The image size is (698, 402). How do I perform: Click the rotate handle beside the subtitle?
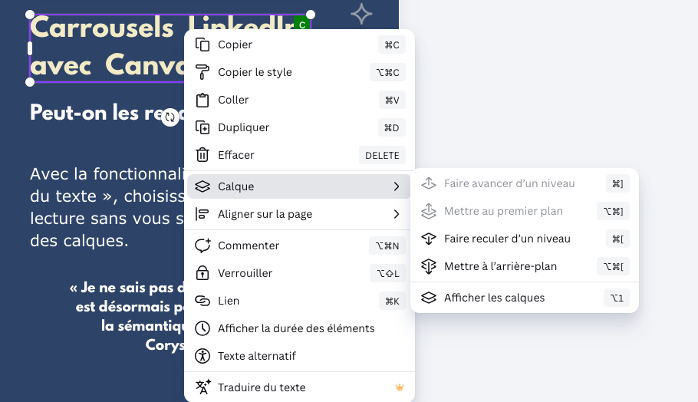[x=170, y=118]
